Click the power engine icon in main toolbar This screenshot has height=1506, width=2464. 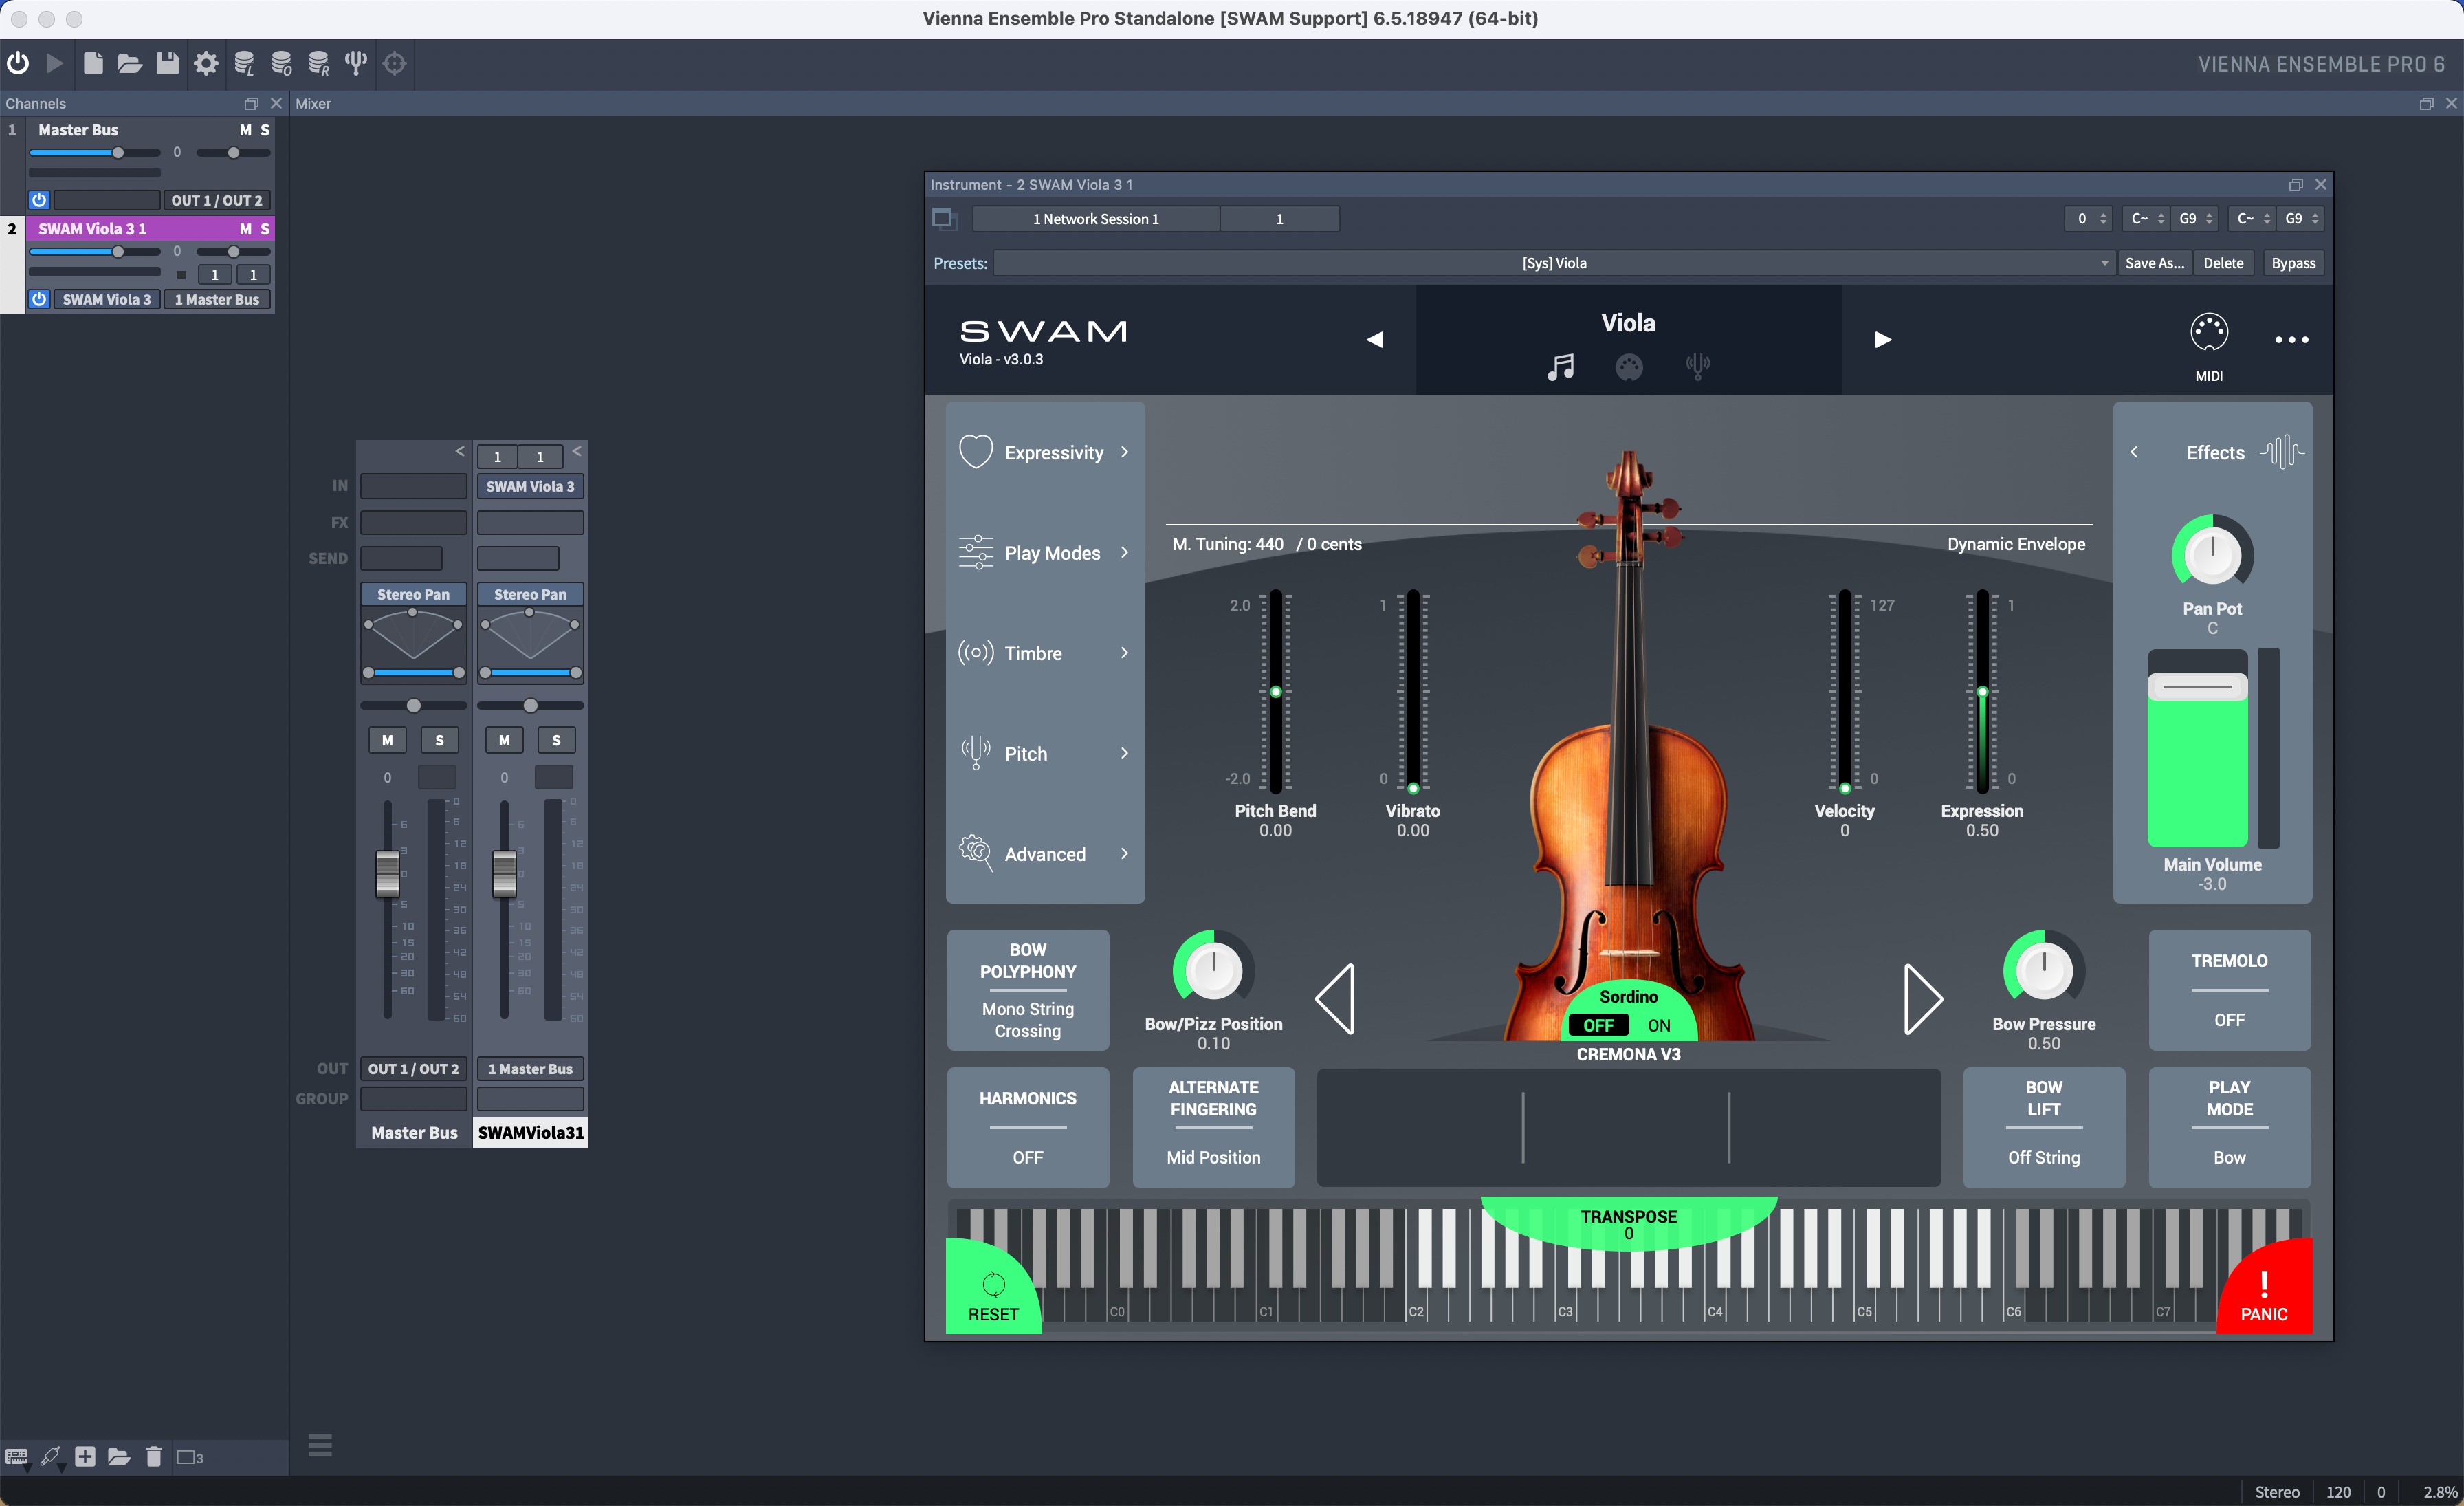pos(18,63)
